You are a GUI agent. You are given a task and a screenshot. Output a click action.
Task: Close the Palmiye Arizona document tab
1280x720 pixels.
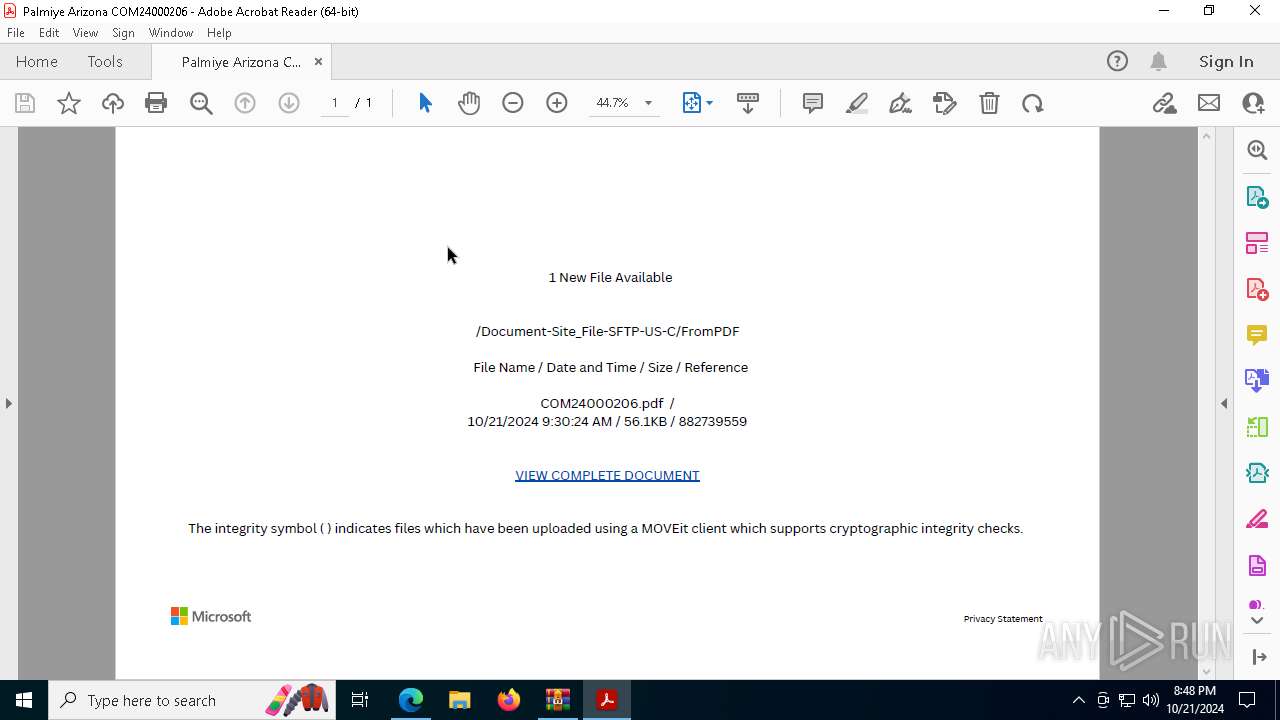click(318, 61)
